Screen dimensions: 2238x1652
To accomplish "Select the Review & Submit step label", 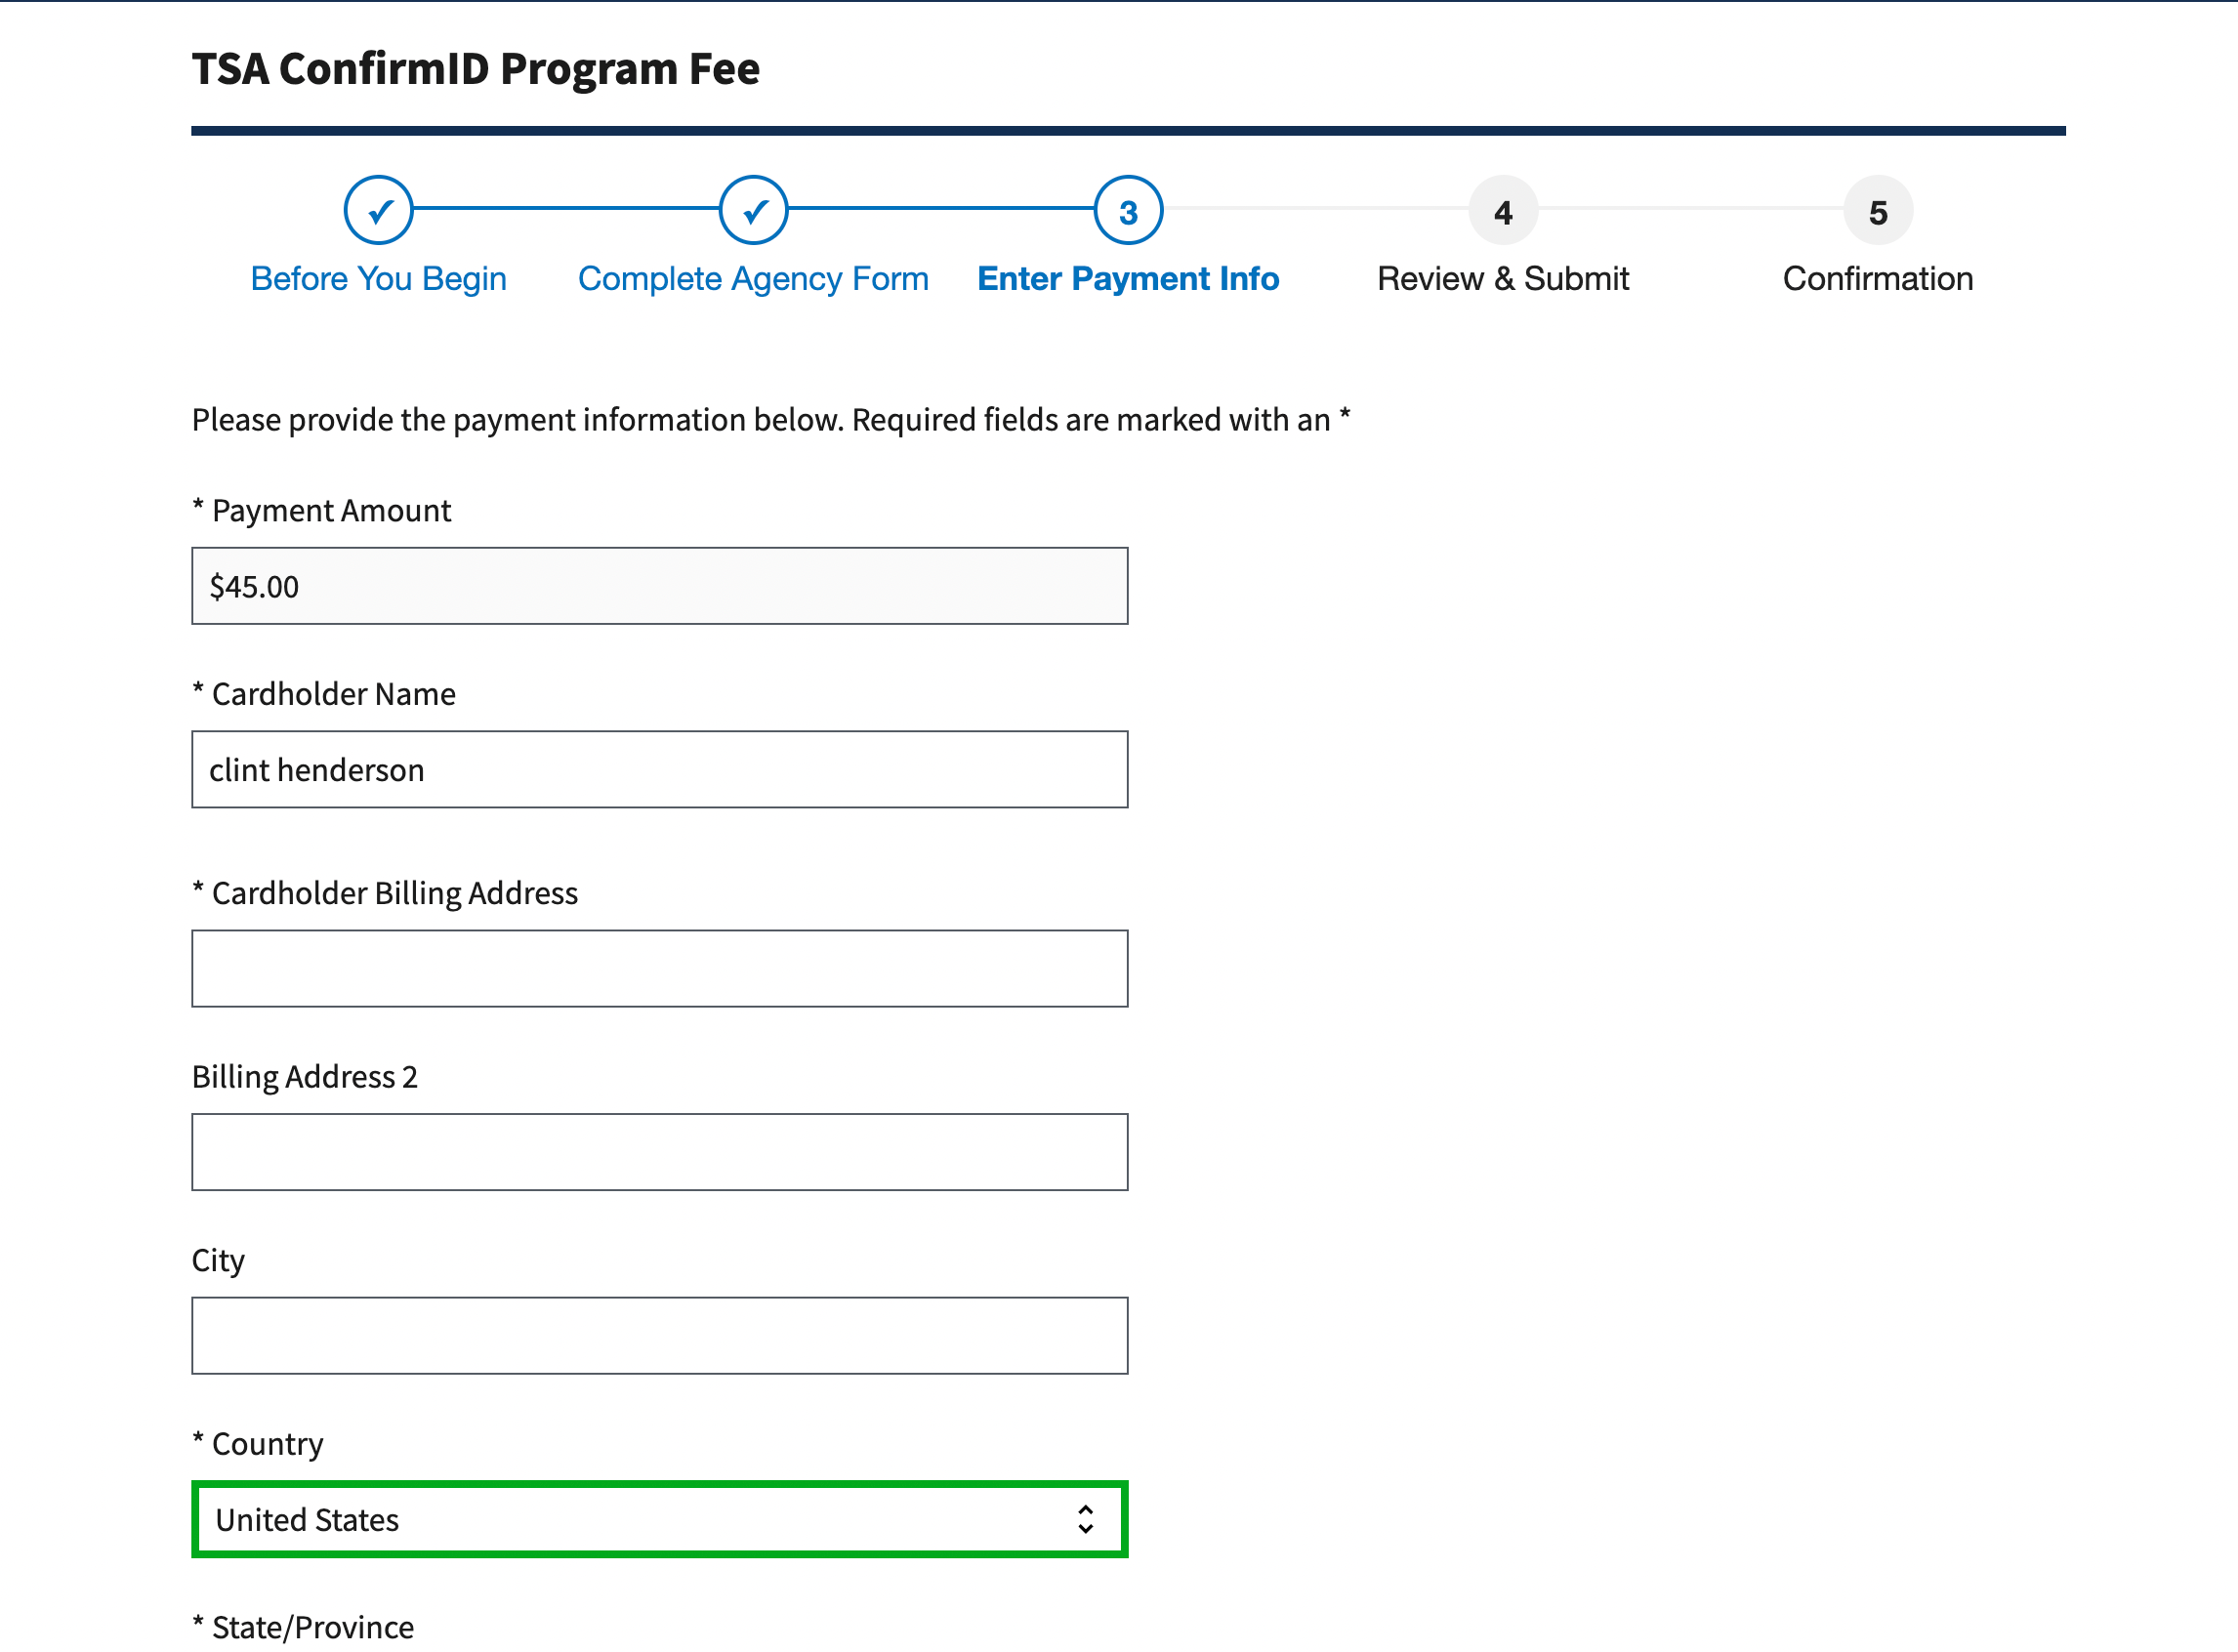I will point(1502,278).
